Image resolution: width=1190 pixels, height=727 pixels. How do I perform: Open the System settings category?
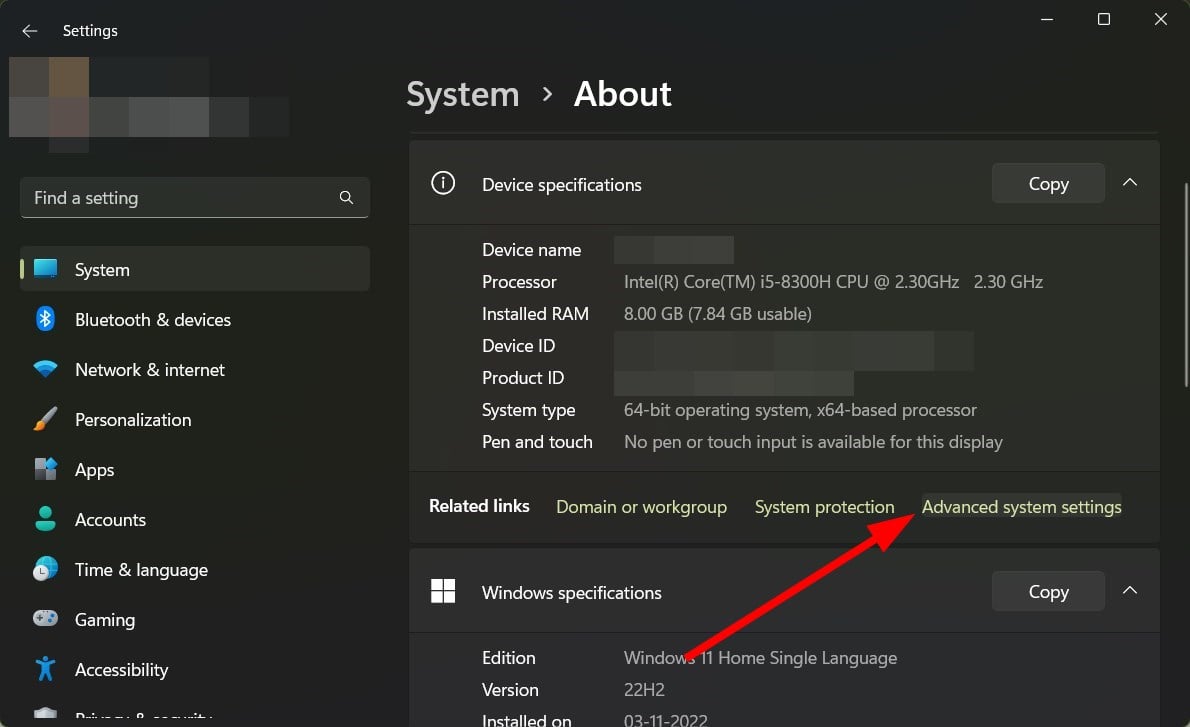click(195, 269)
